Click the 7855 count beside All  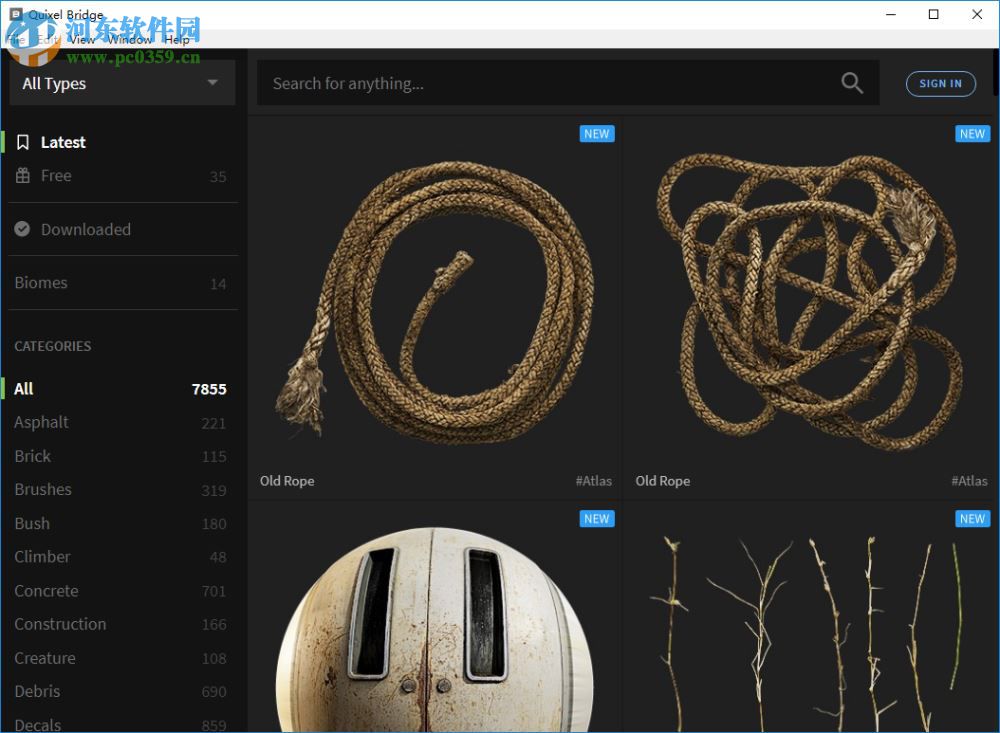[209, 389]
